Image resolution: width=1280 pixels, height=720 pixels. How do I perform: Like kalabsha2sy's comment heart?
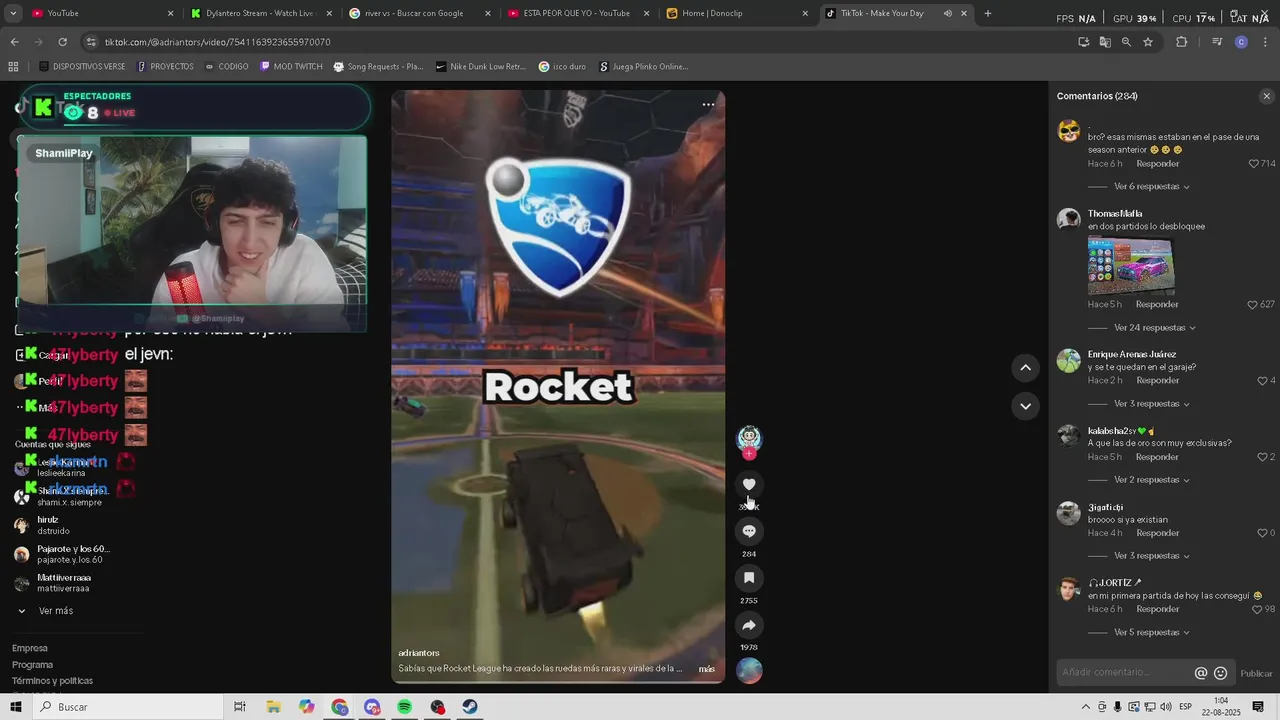click(1262, 457)
